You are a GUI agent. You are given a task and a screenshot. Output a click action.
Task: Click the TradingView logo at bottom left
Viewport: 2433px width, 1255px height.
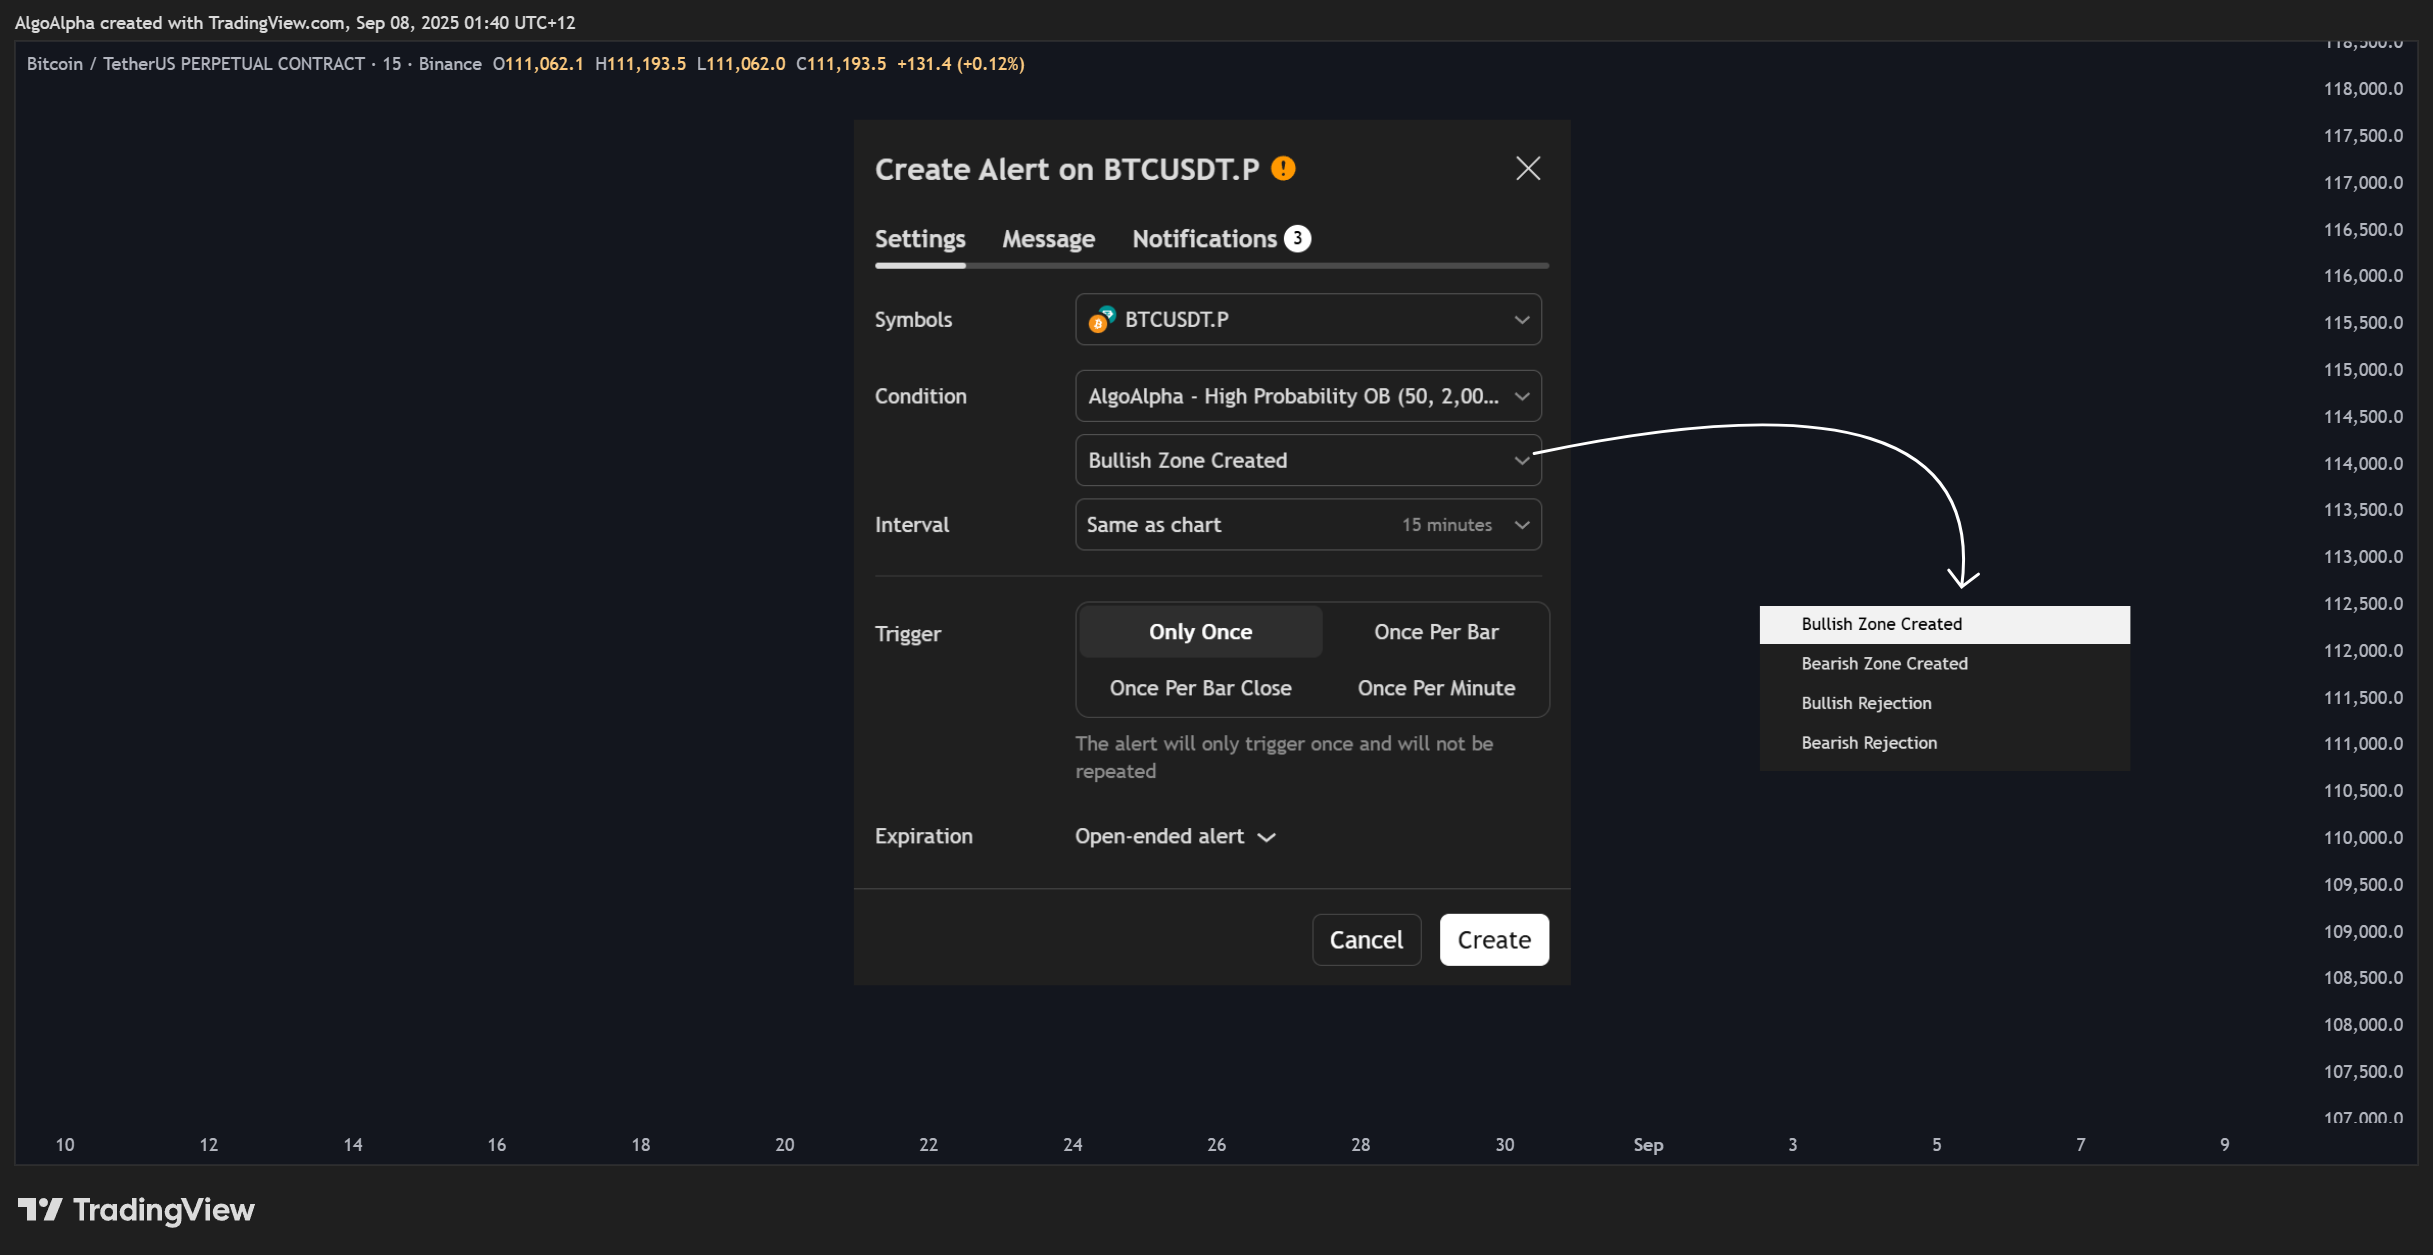click(x=136, y=1210)
